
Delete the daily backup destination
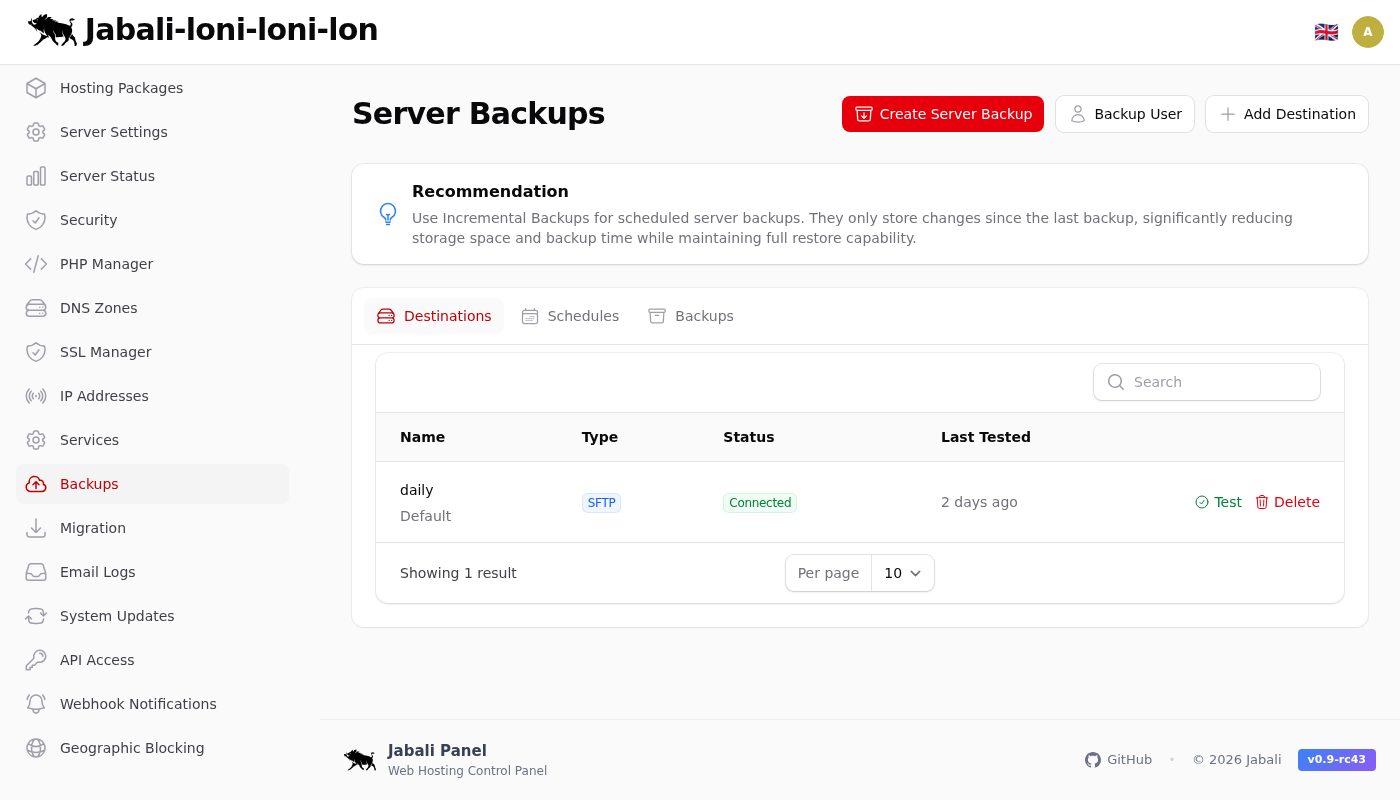1287,502
